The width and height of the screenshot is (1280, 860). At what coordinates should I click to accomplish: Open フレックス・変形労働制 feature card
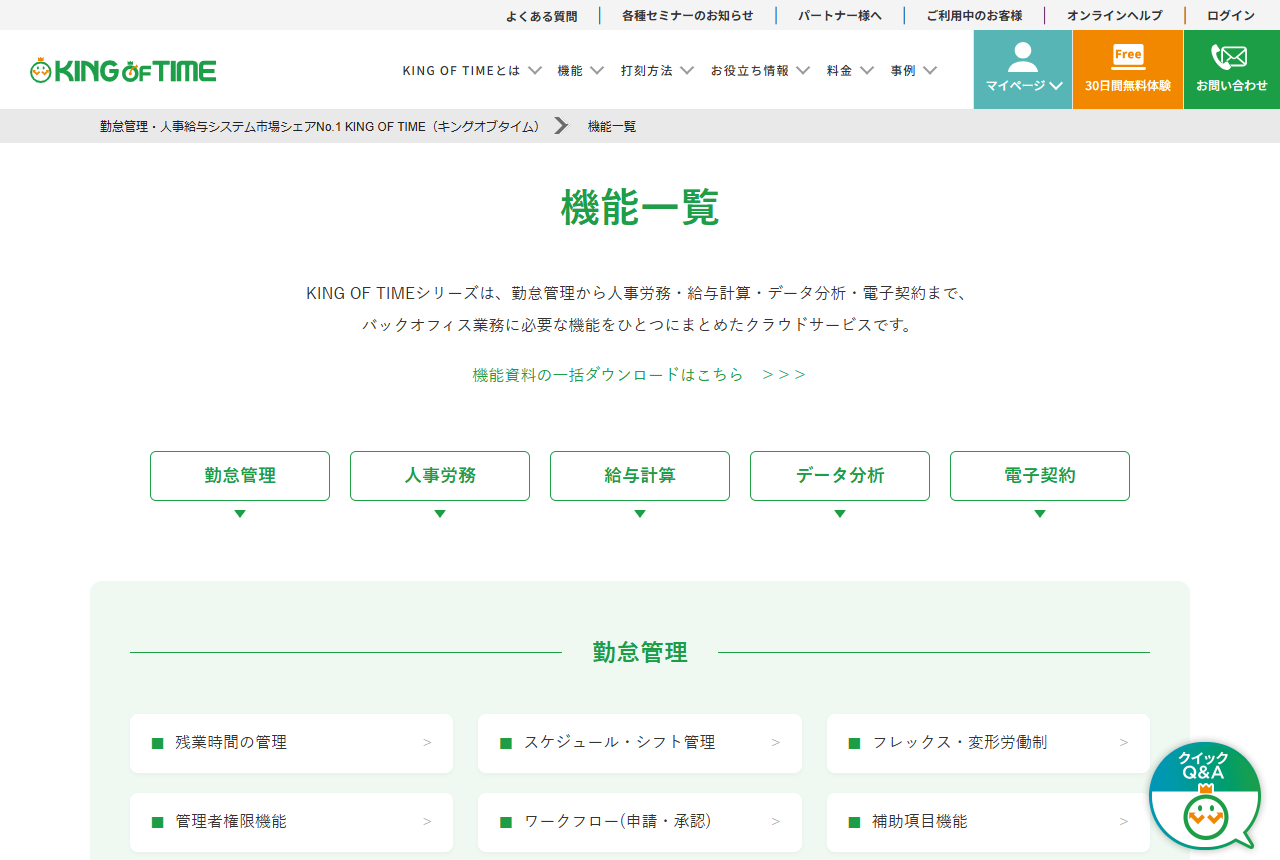[x=988, y=743]
